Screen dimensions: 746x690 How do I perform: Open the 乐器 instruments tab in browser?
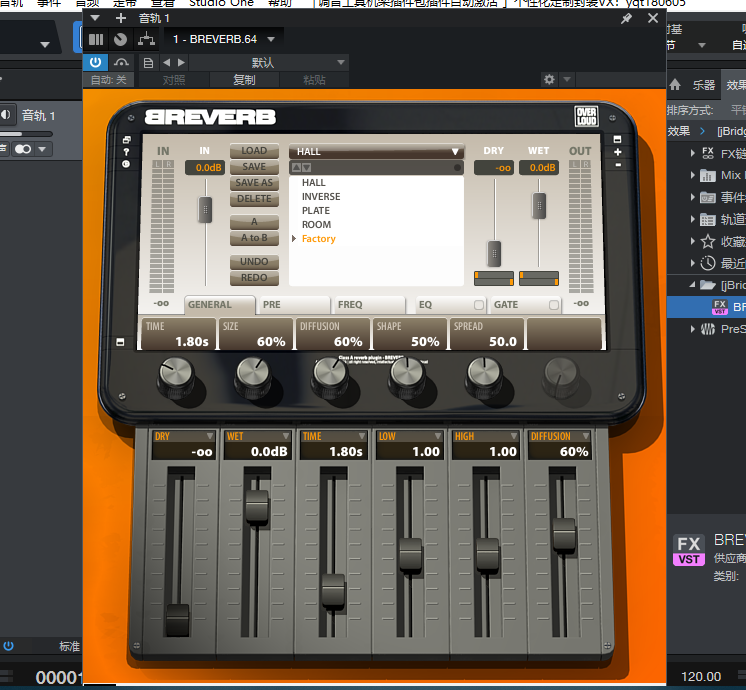tap(704, 85)
